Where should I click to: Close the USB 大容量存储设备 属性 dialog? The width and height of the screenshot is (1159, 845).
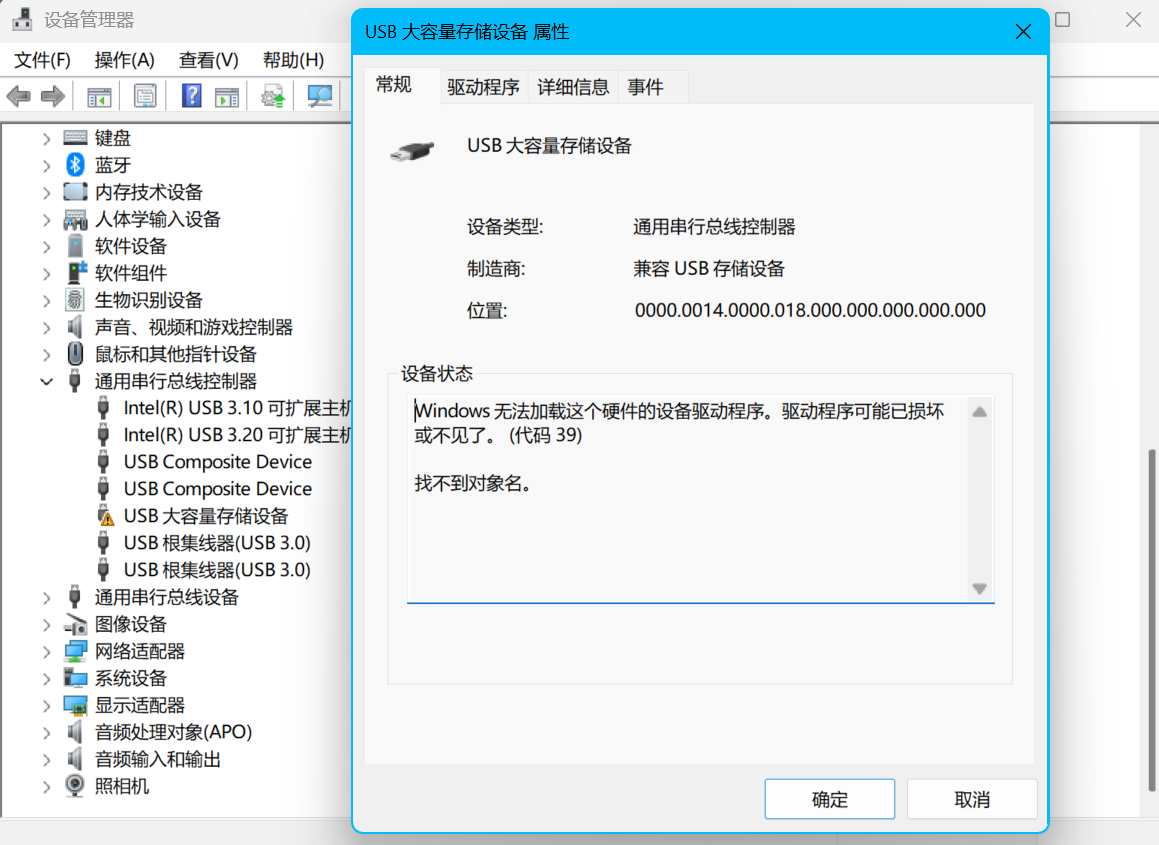pyautogui.click(x=1023, y=32)
